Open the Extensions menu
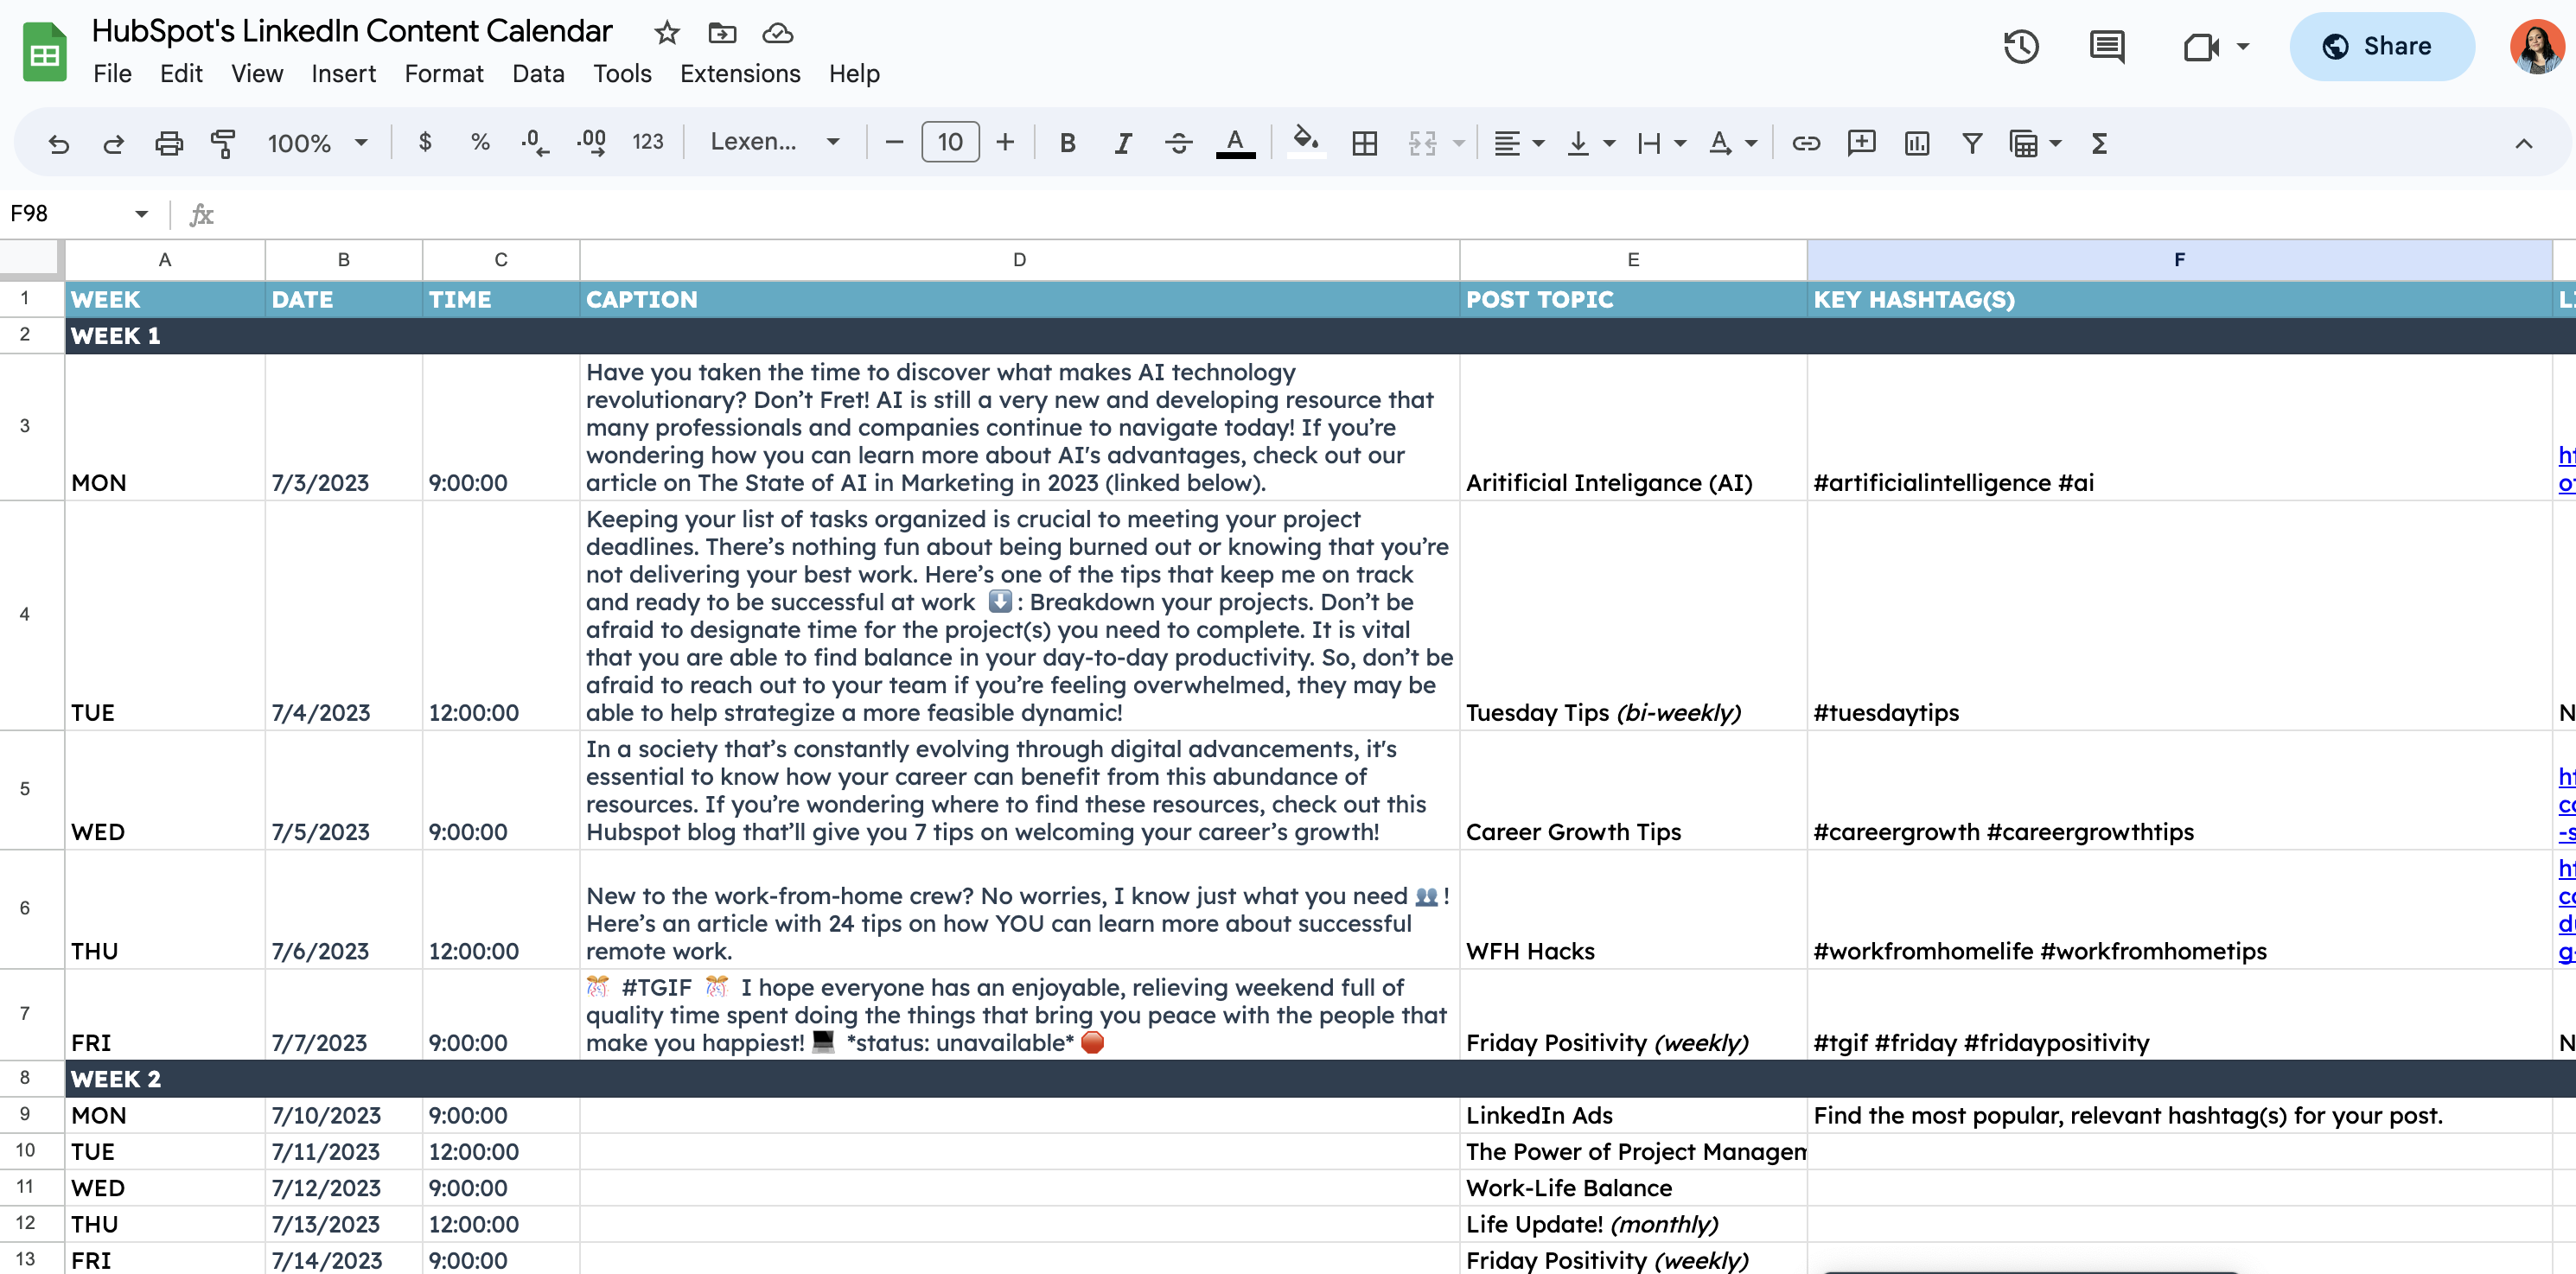This screenshot has width=2576, height=1274. pyautogui.click(x=739, y=73)
